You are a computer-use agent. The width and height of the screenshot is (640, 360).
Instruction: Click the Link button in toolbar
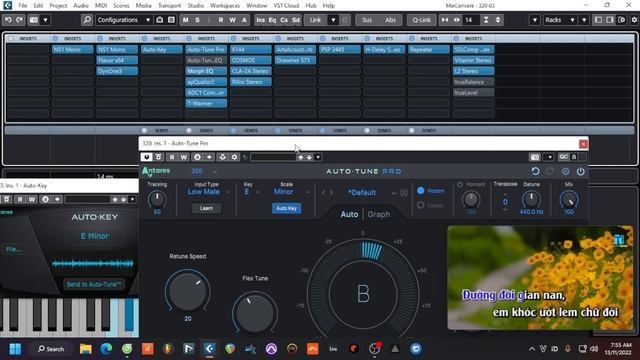316,20
